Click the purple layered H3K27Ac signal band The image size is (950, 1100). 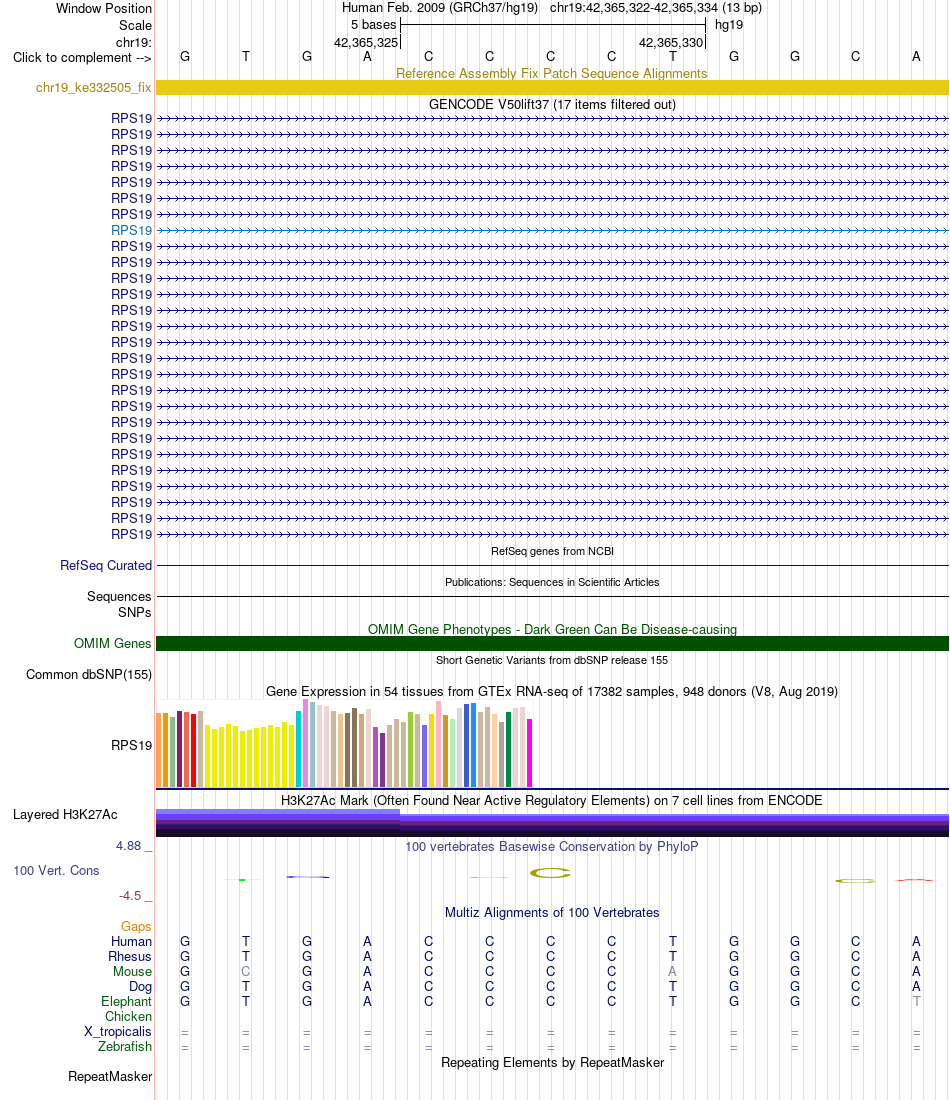(552, 823)
